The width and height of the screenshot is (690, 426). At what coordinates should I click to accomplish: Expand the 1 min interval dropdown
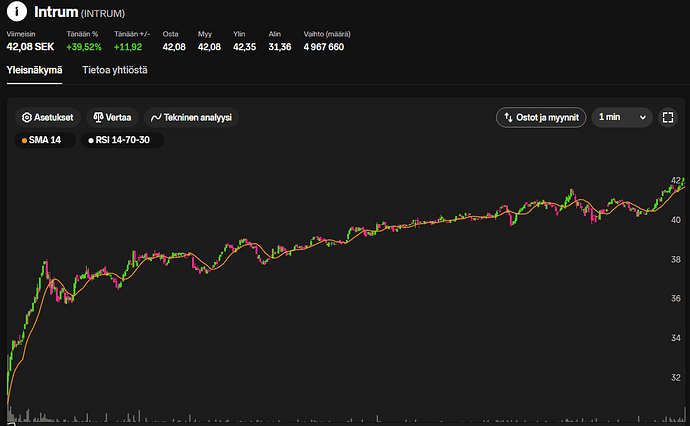pos(622,118)
